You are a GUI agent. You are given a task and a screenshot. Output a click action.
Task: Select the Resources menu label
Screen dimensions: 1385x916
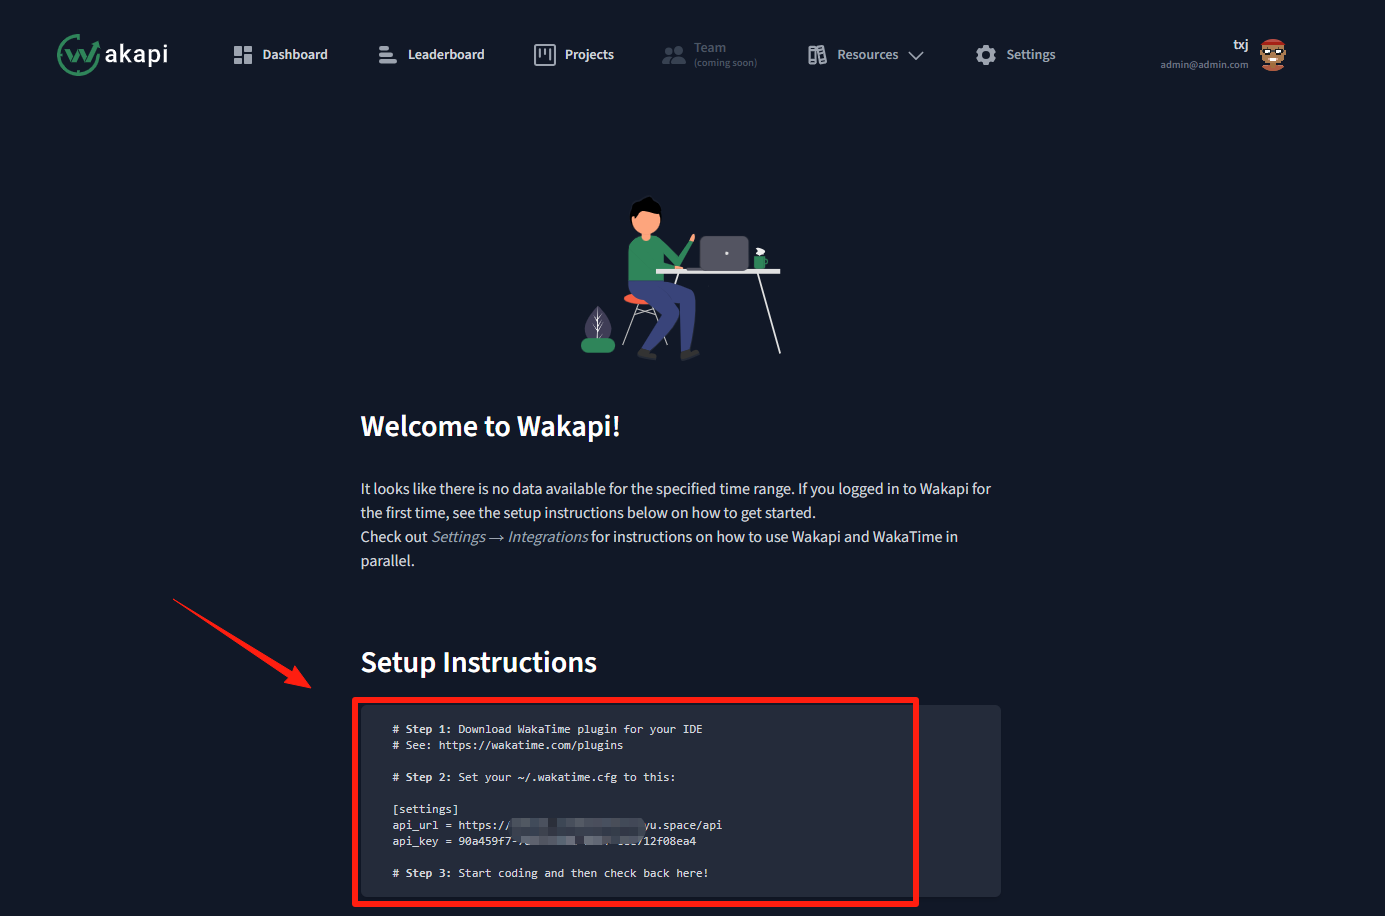coord(868,55)
